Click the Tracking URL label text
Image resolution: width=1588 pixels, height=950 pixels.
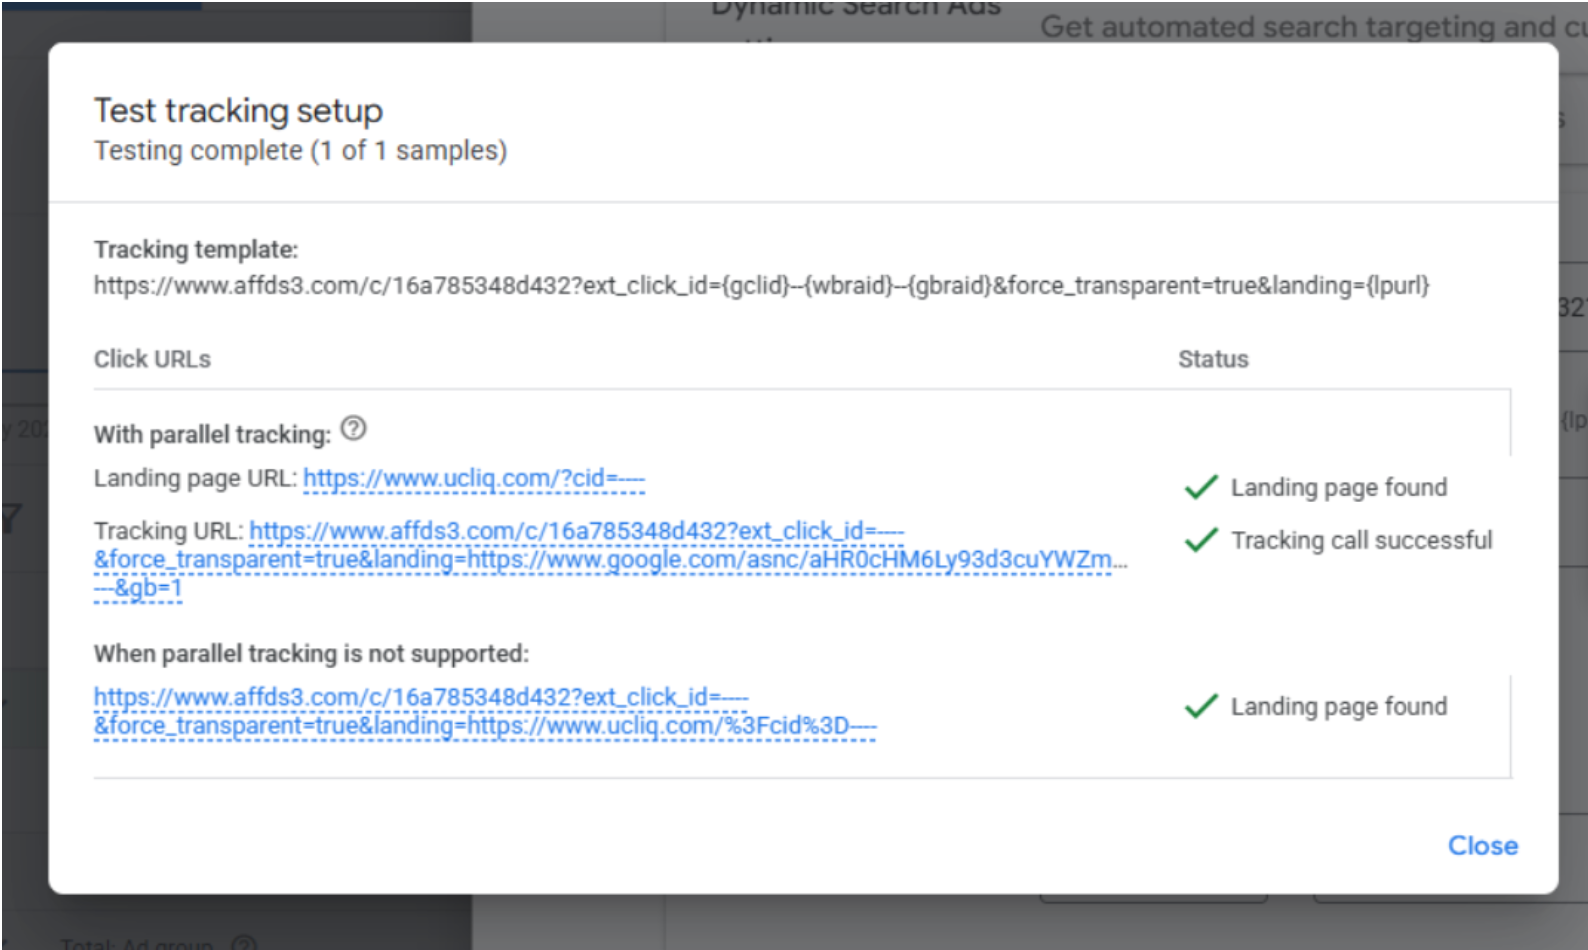point(168,531)
